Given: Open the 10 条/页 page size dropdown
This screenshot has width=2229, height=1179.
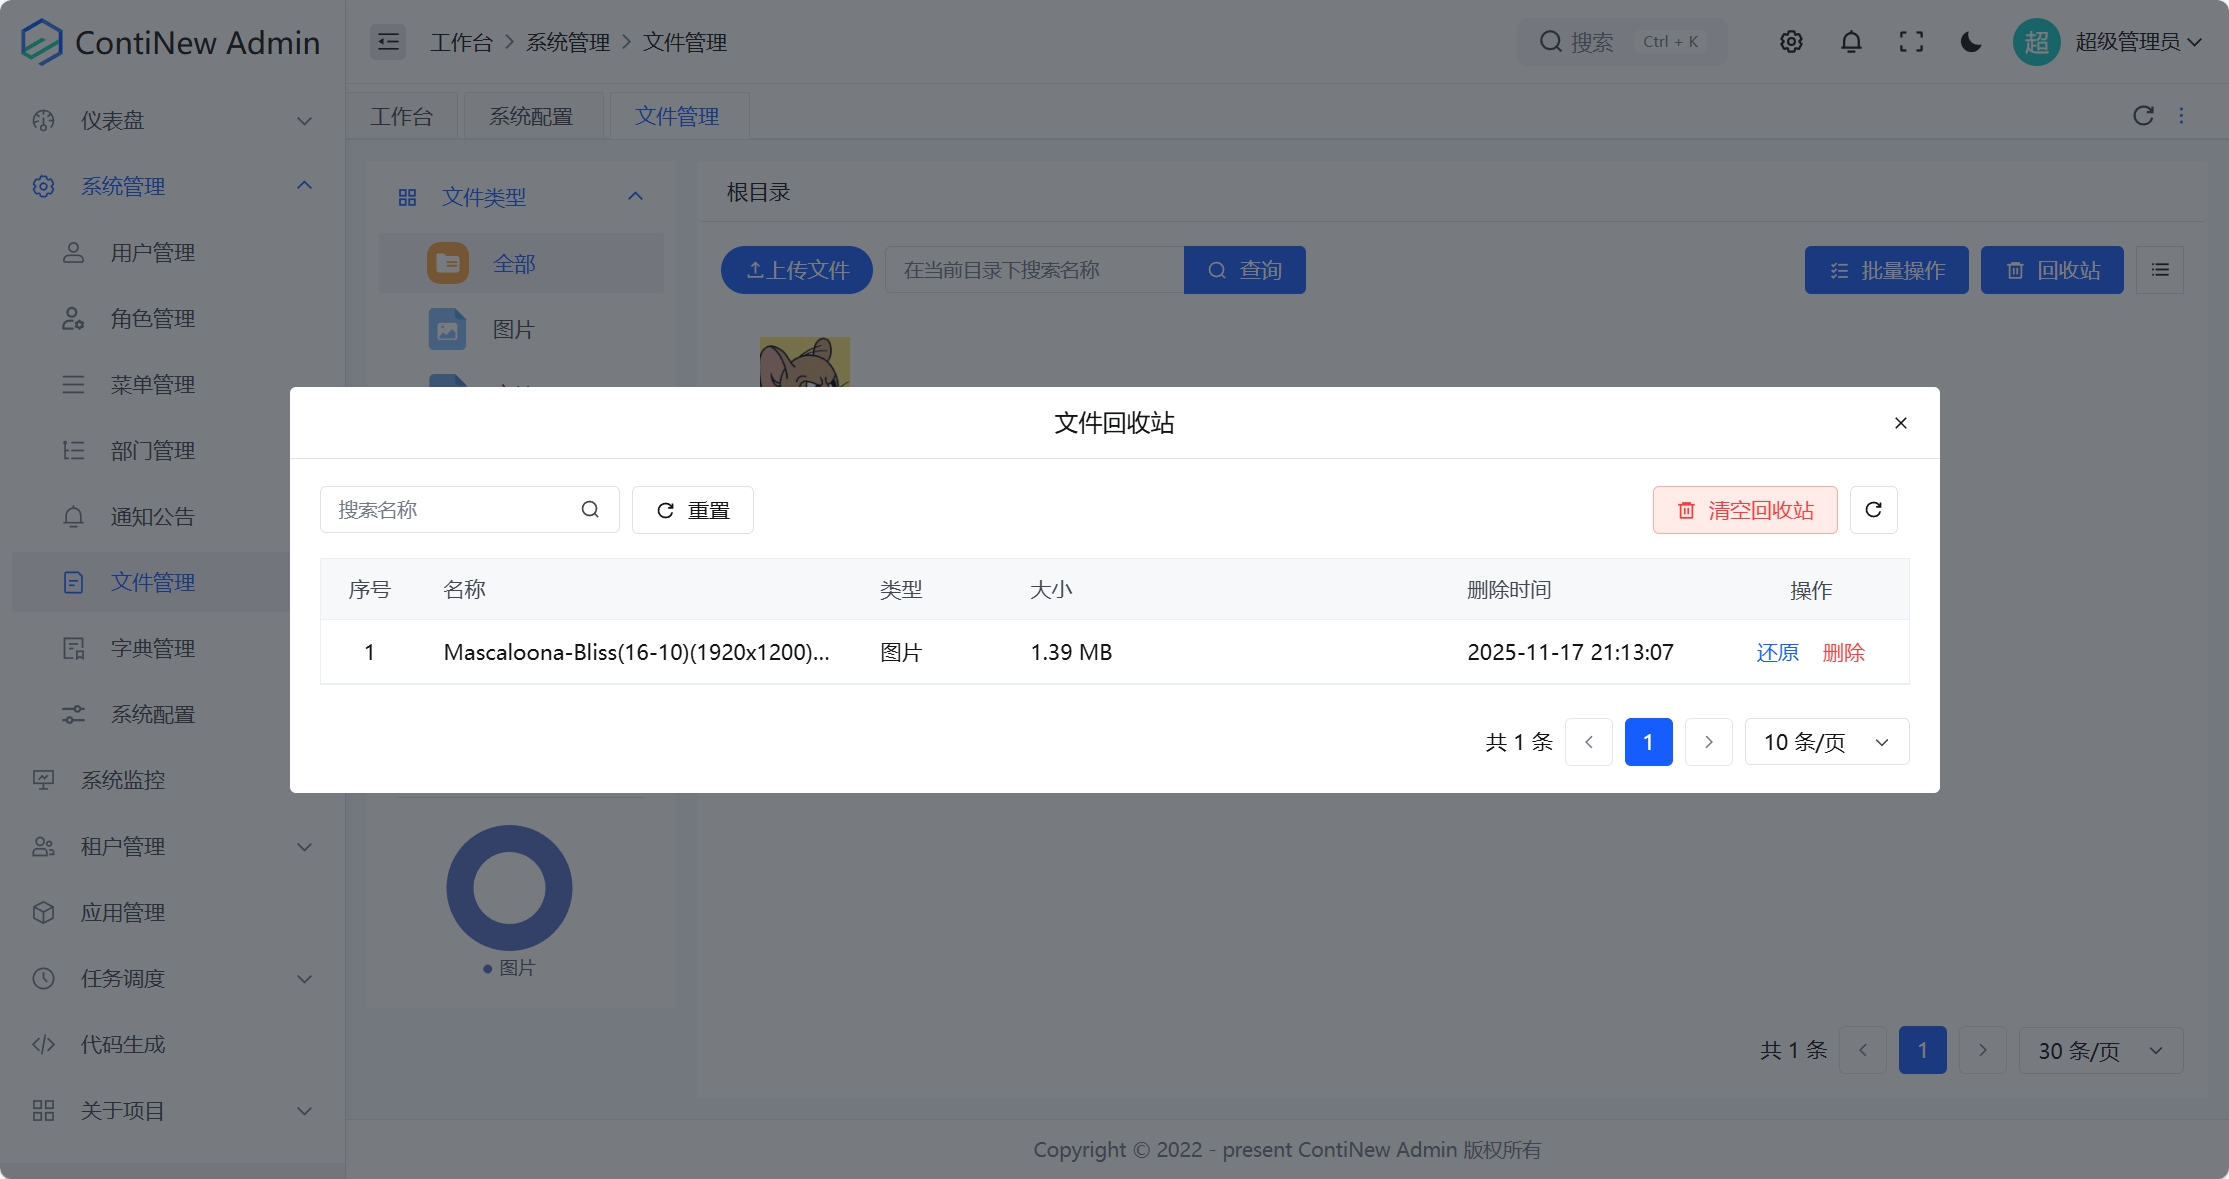Looking at the screenshot, I should [x=1826, y=742].
